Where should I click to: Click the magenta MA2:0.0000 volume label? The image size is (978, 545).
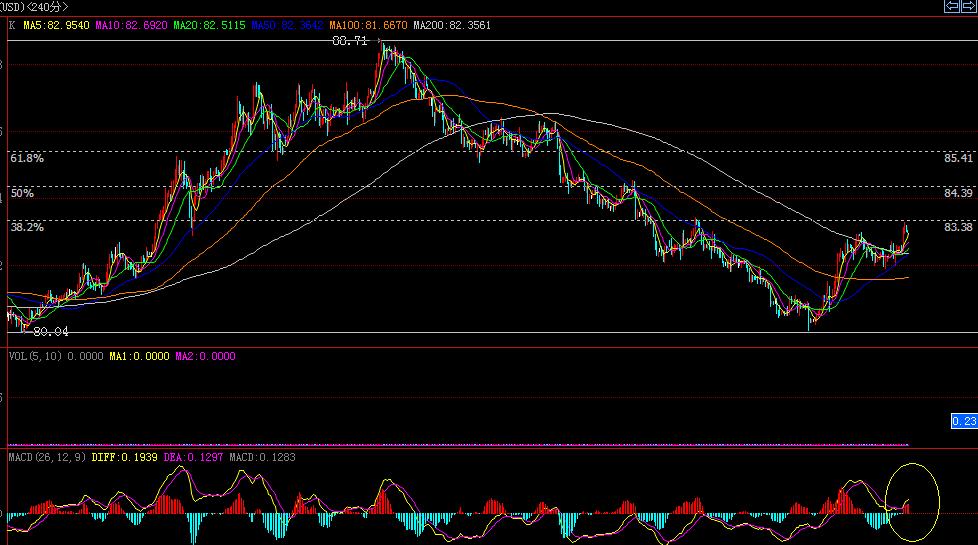pos(205,356)
